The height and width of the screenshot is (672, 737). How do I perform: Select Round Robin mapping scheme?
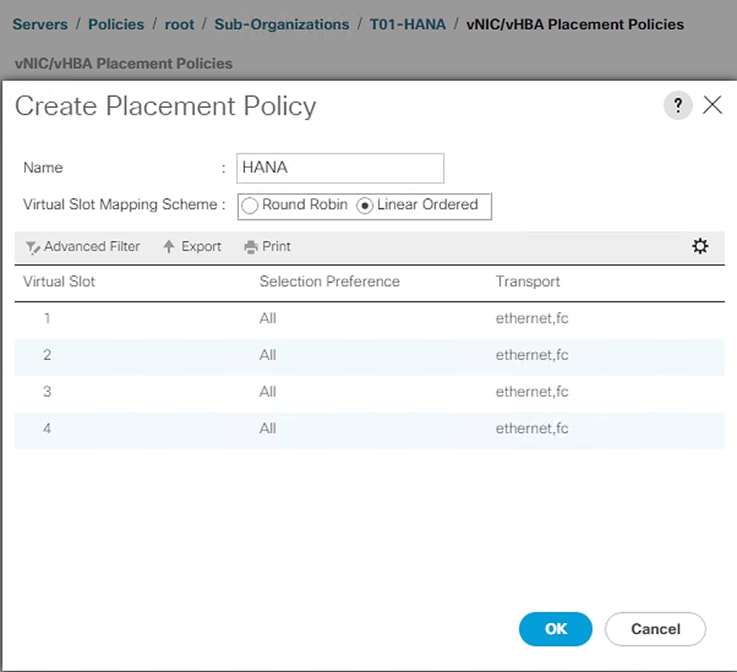click(x=250, y=205)
